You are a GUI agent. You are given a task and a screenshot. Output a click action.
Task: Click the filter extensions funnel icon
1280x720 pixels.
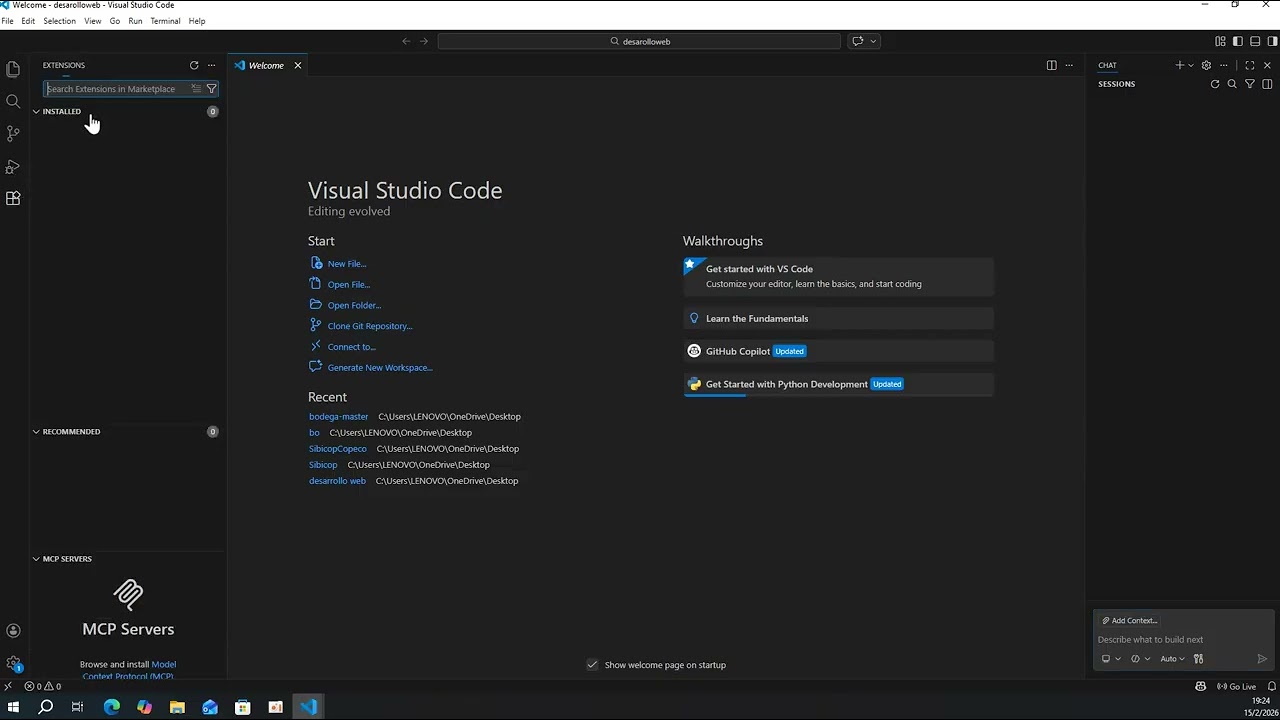pyautogui.click(x=211, y=89)
